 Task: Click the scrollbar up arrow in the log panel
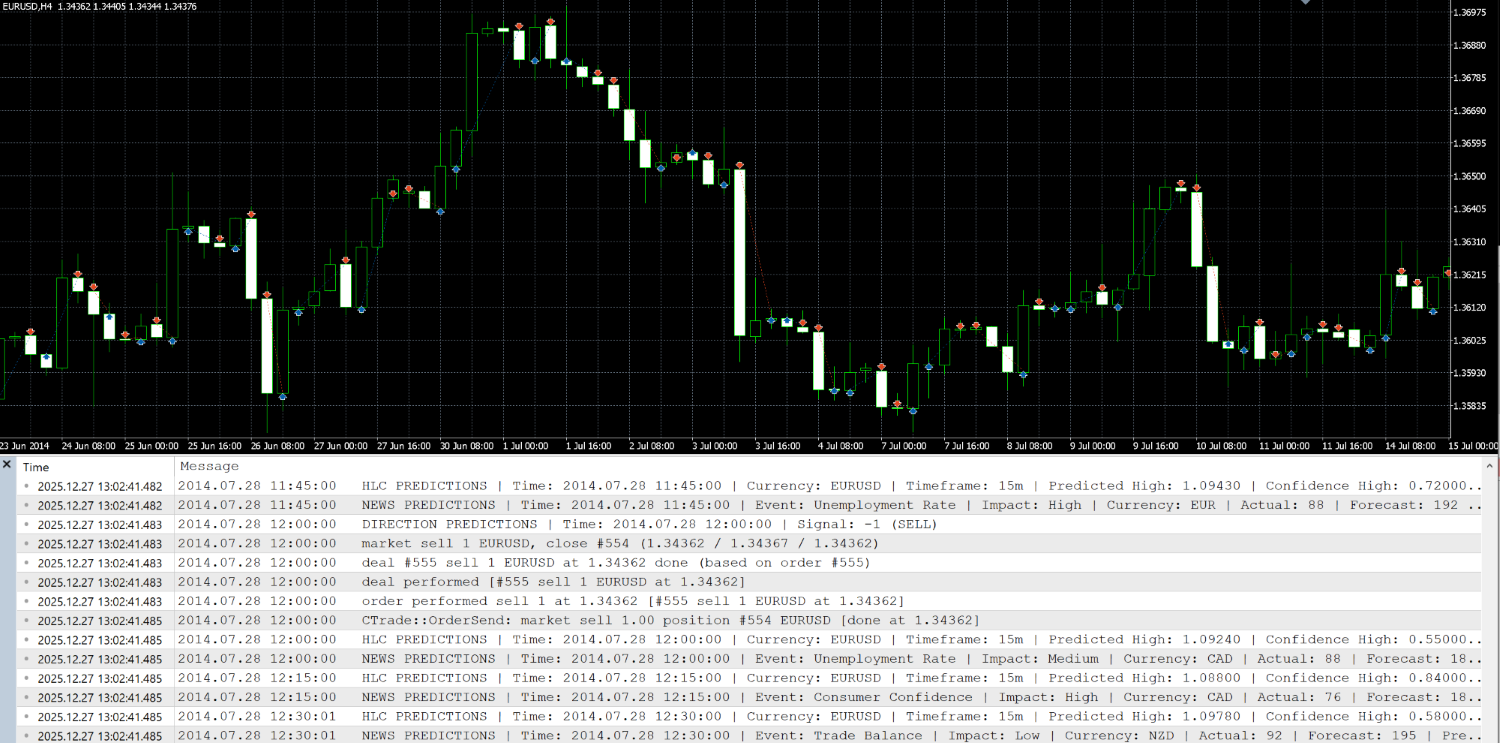click(1491, 466)
